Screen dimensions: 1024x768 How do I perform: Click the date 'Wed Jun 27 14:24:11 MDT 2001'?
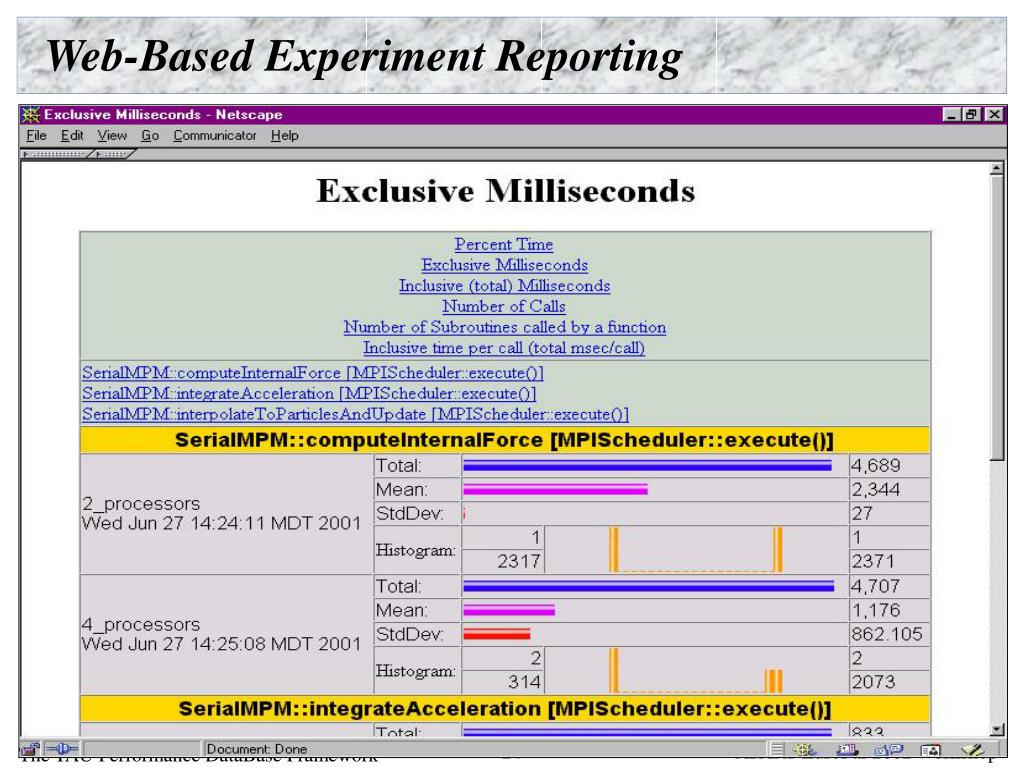point(221,523)
